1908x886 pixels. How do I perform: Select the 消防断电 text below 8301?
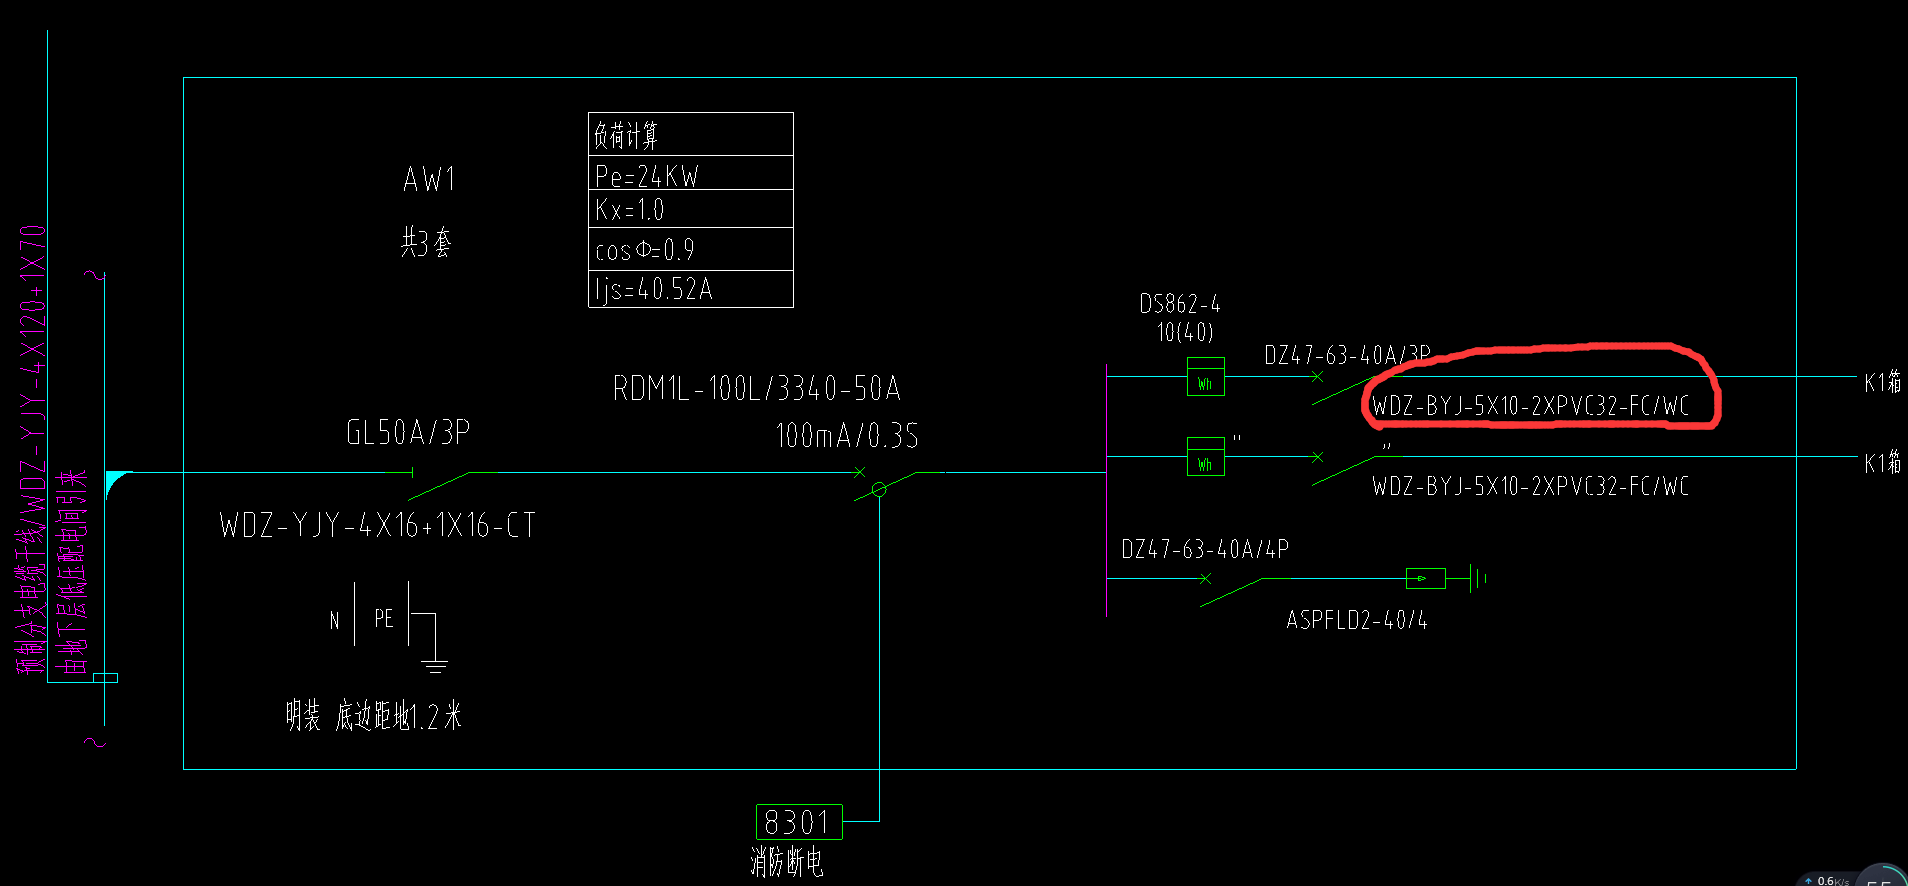(787, 862)
